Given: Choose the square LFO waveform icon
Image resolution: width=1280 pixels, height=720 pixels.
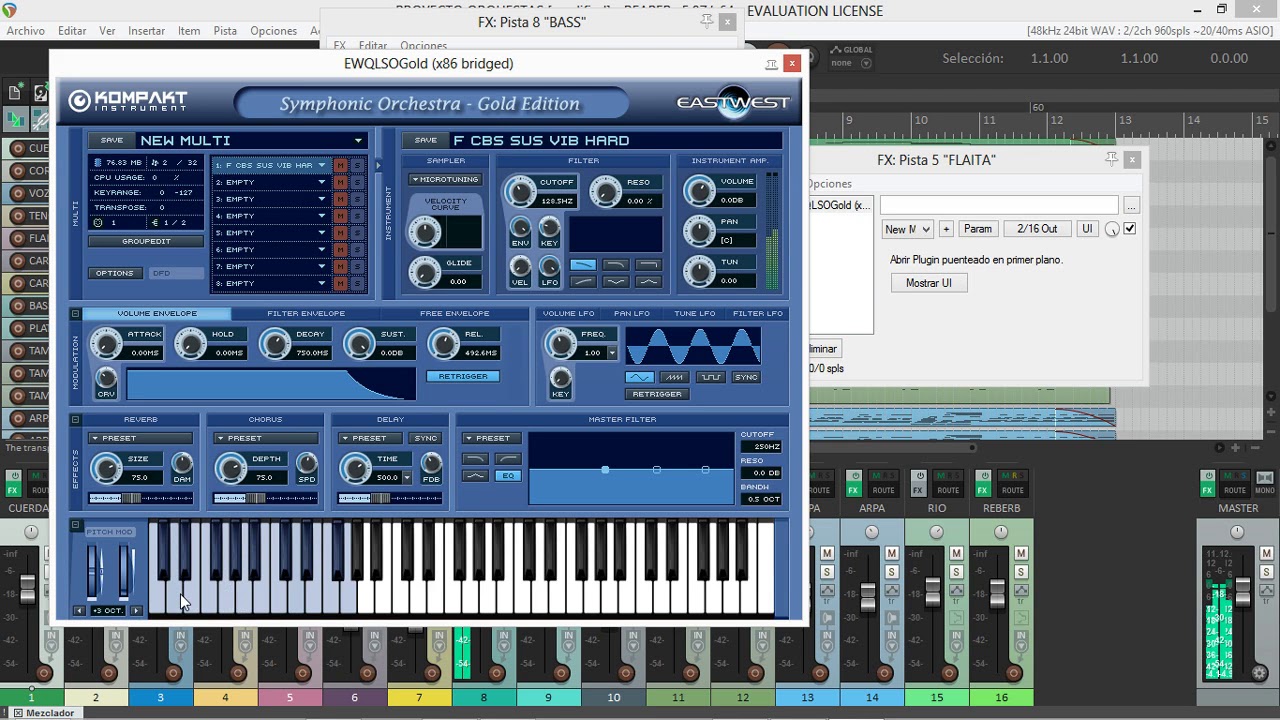Looking at the screenshot, I should [x=711, y=377].
